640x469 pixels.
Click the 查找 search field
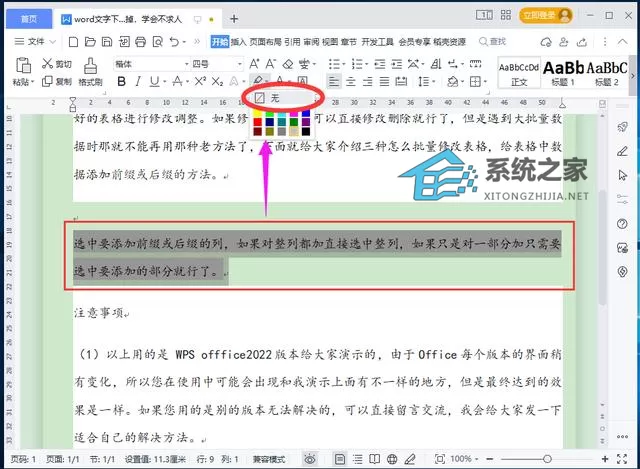(493, 41)
